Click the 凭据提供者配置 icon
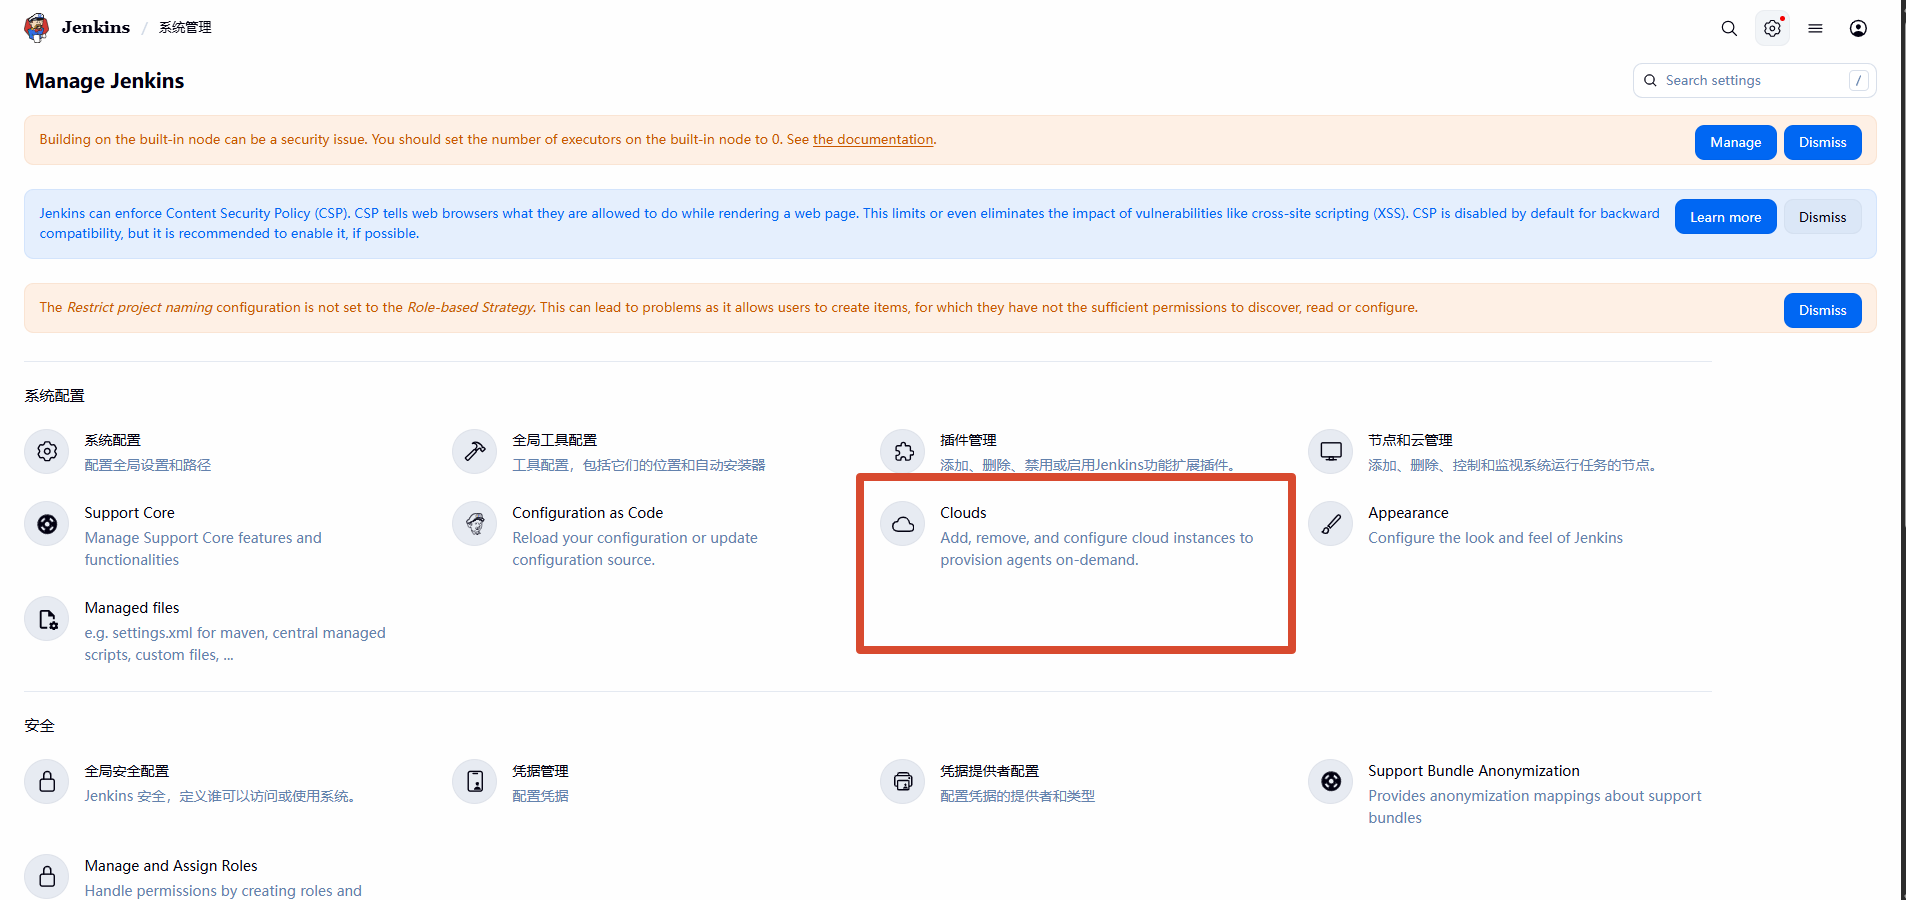The image size is (1906, 900). (903, 782)
